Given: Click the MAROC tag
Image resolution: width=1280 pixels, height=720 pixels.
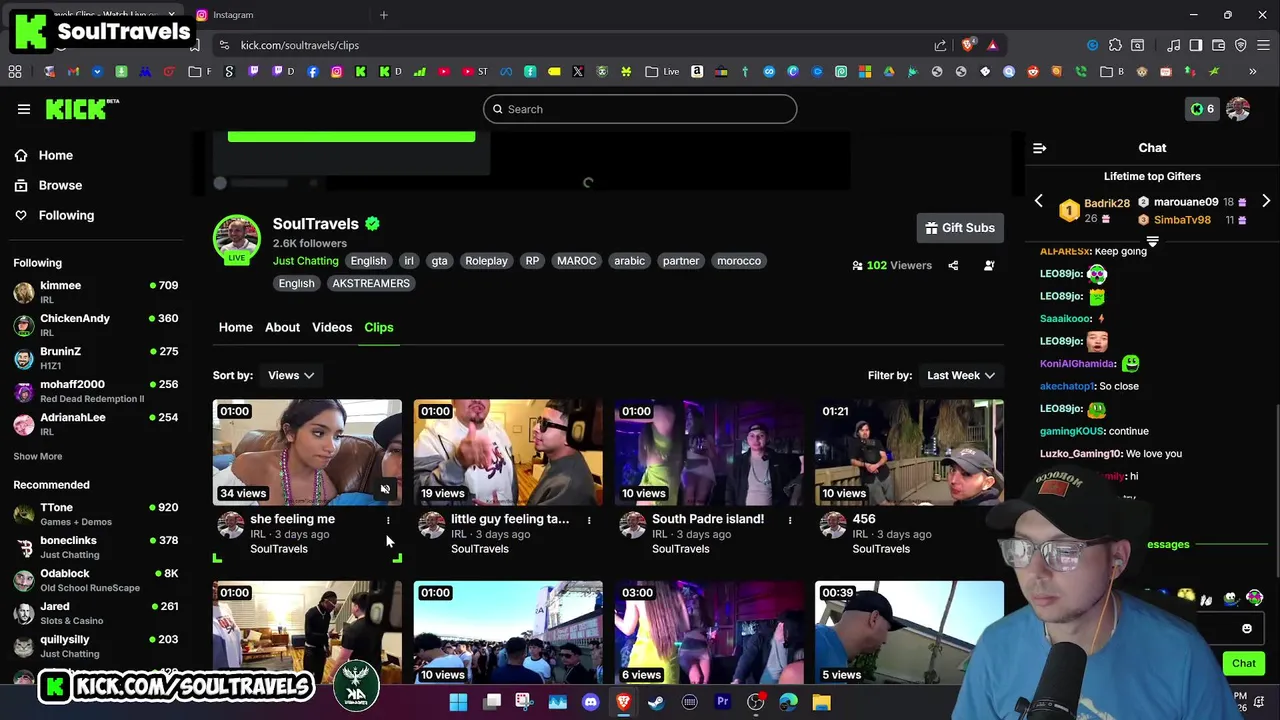Looking at the screenshot, I should [576, 261].
